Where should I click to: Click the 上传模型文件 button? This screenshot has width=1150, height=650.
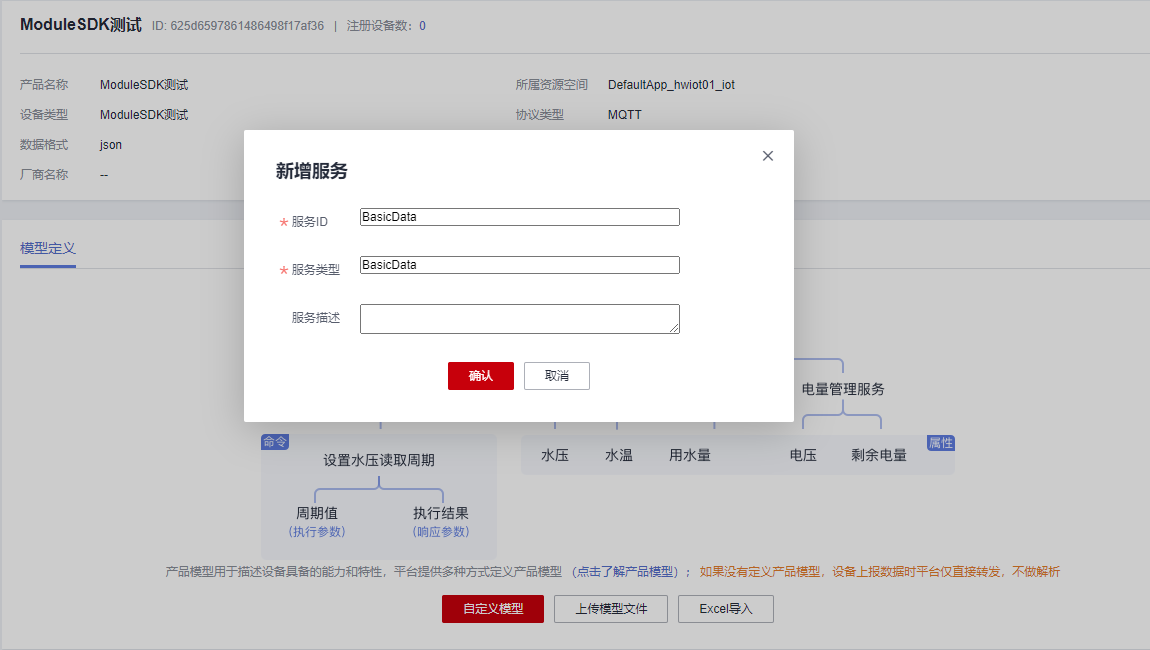click(x=610, y=608)
